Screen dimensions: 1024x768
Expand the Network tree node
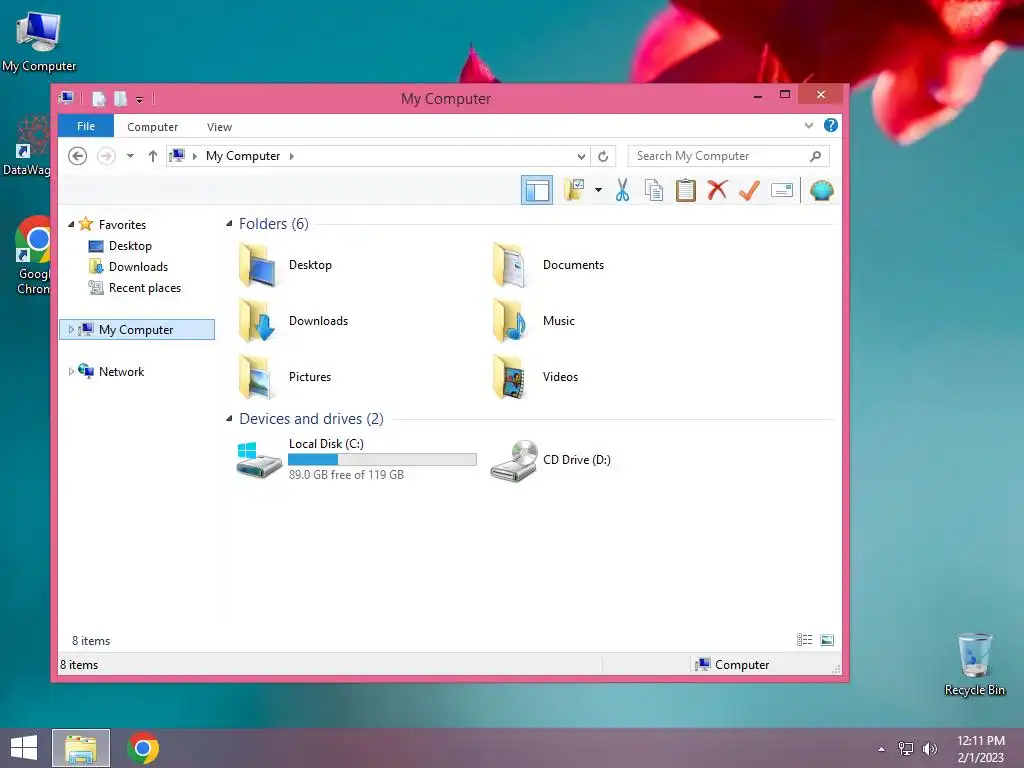coord(71,372)
